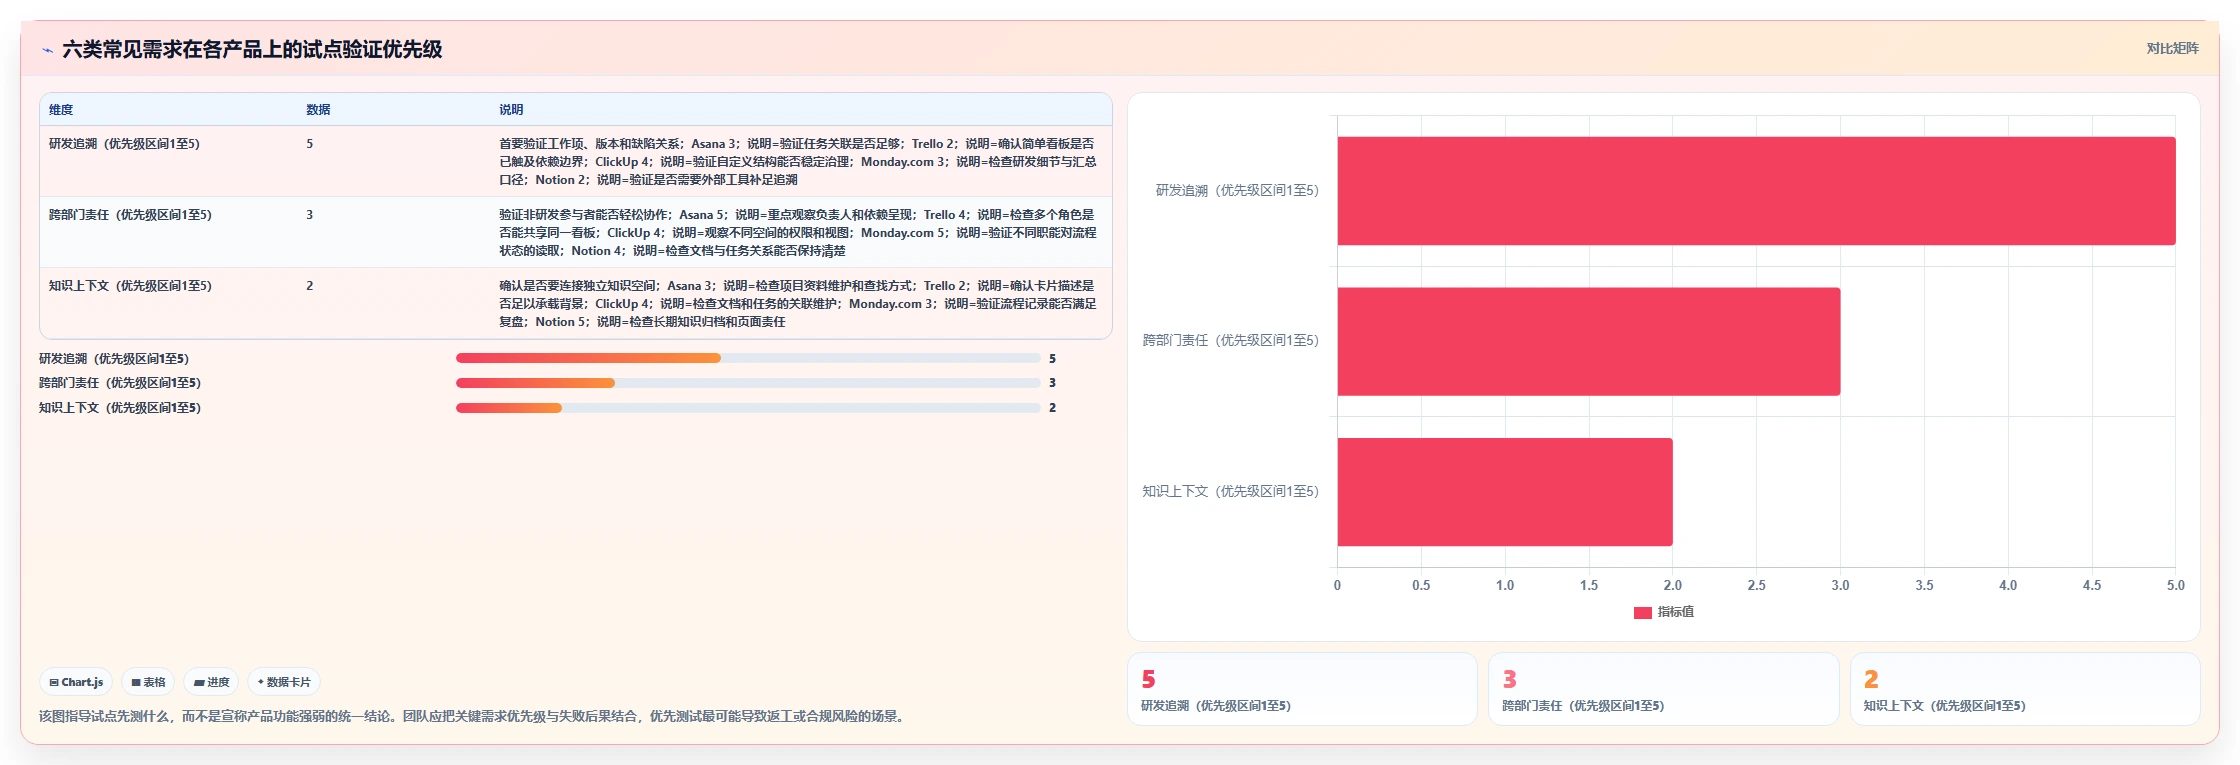Screen dimensions: 2240x765
Task: Open the 知识上下文 stat card showing 2
Action: (2025, 689)
